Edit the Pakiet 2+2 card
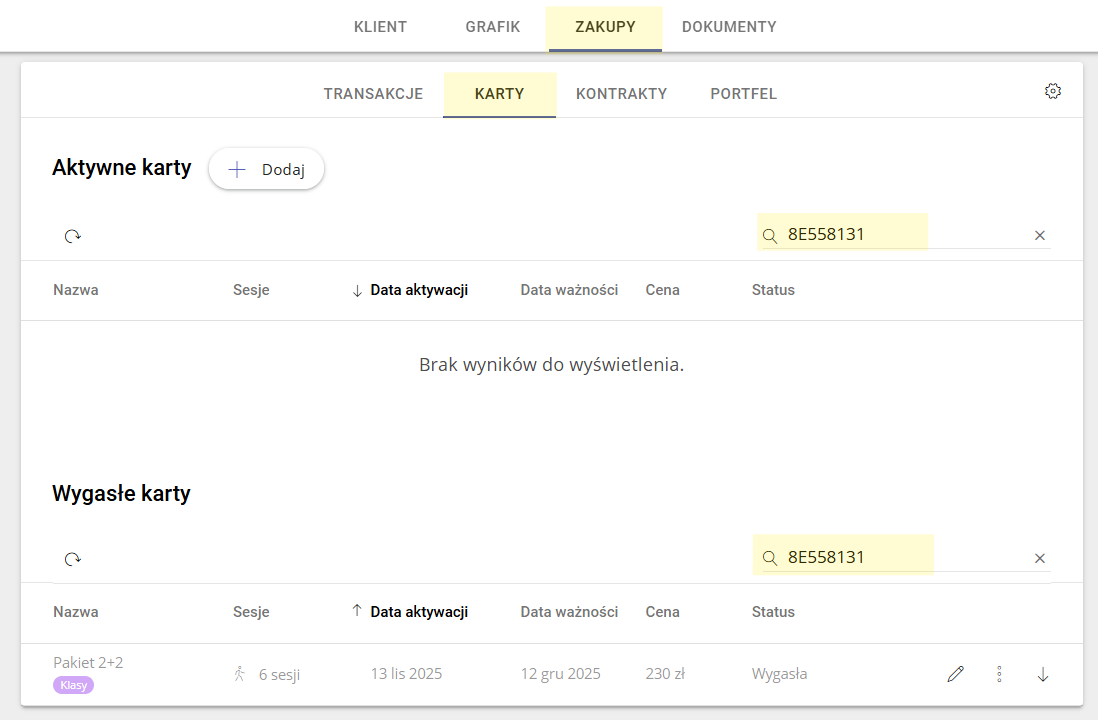This screenshot has height=720, width=1098. pos(955,674)
